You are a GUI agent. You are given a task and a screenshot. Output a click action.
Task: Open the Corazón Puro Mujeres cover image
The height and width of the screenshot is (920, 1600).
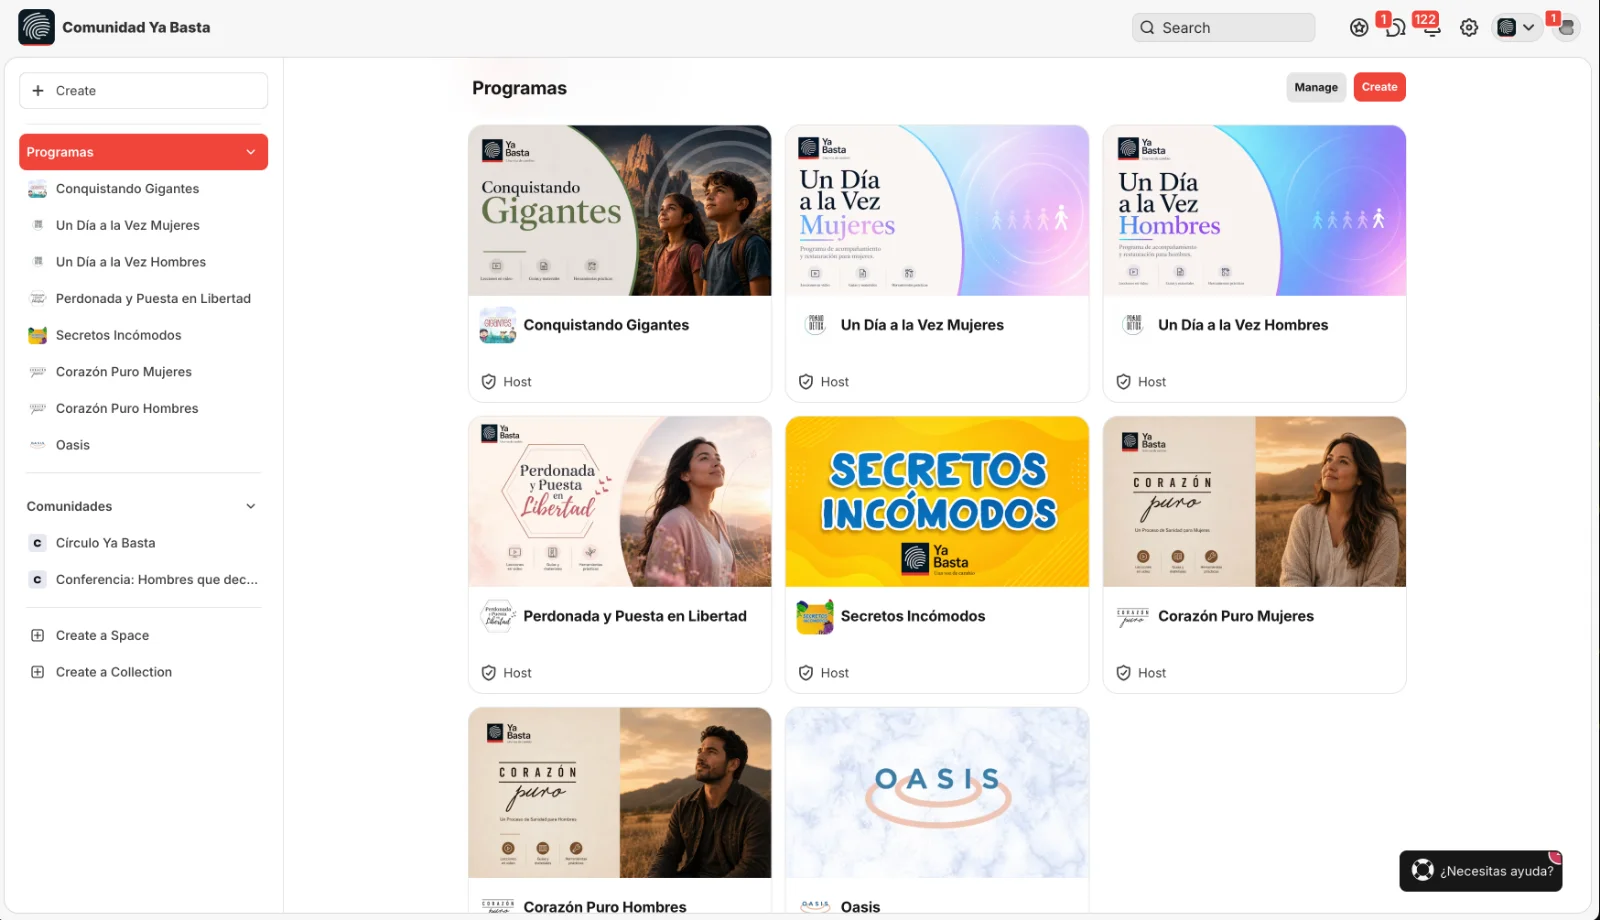[x=1254, y=501]
